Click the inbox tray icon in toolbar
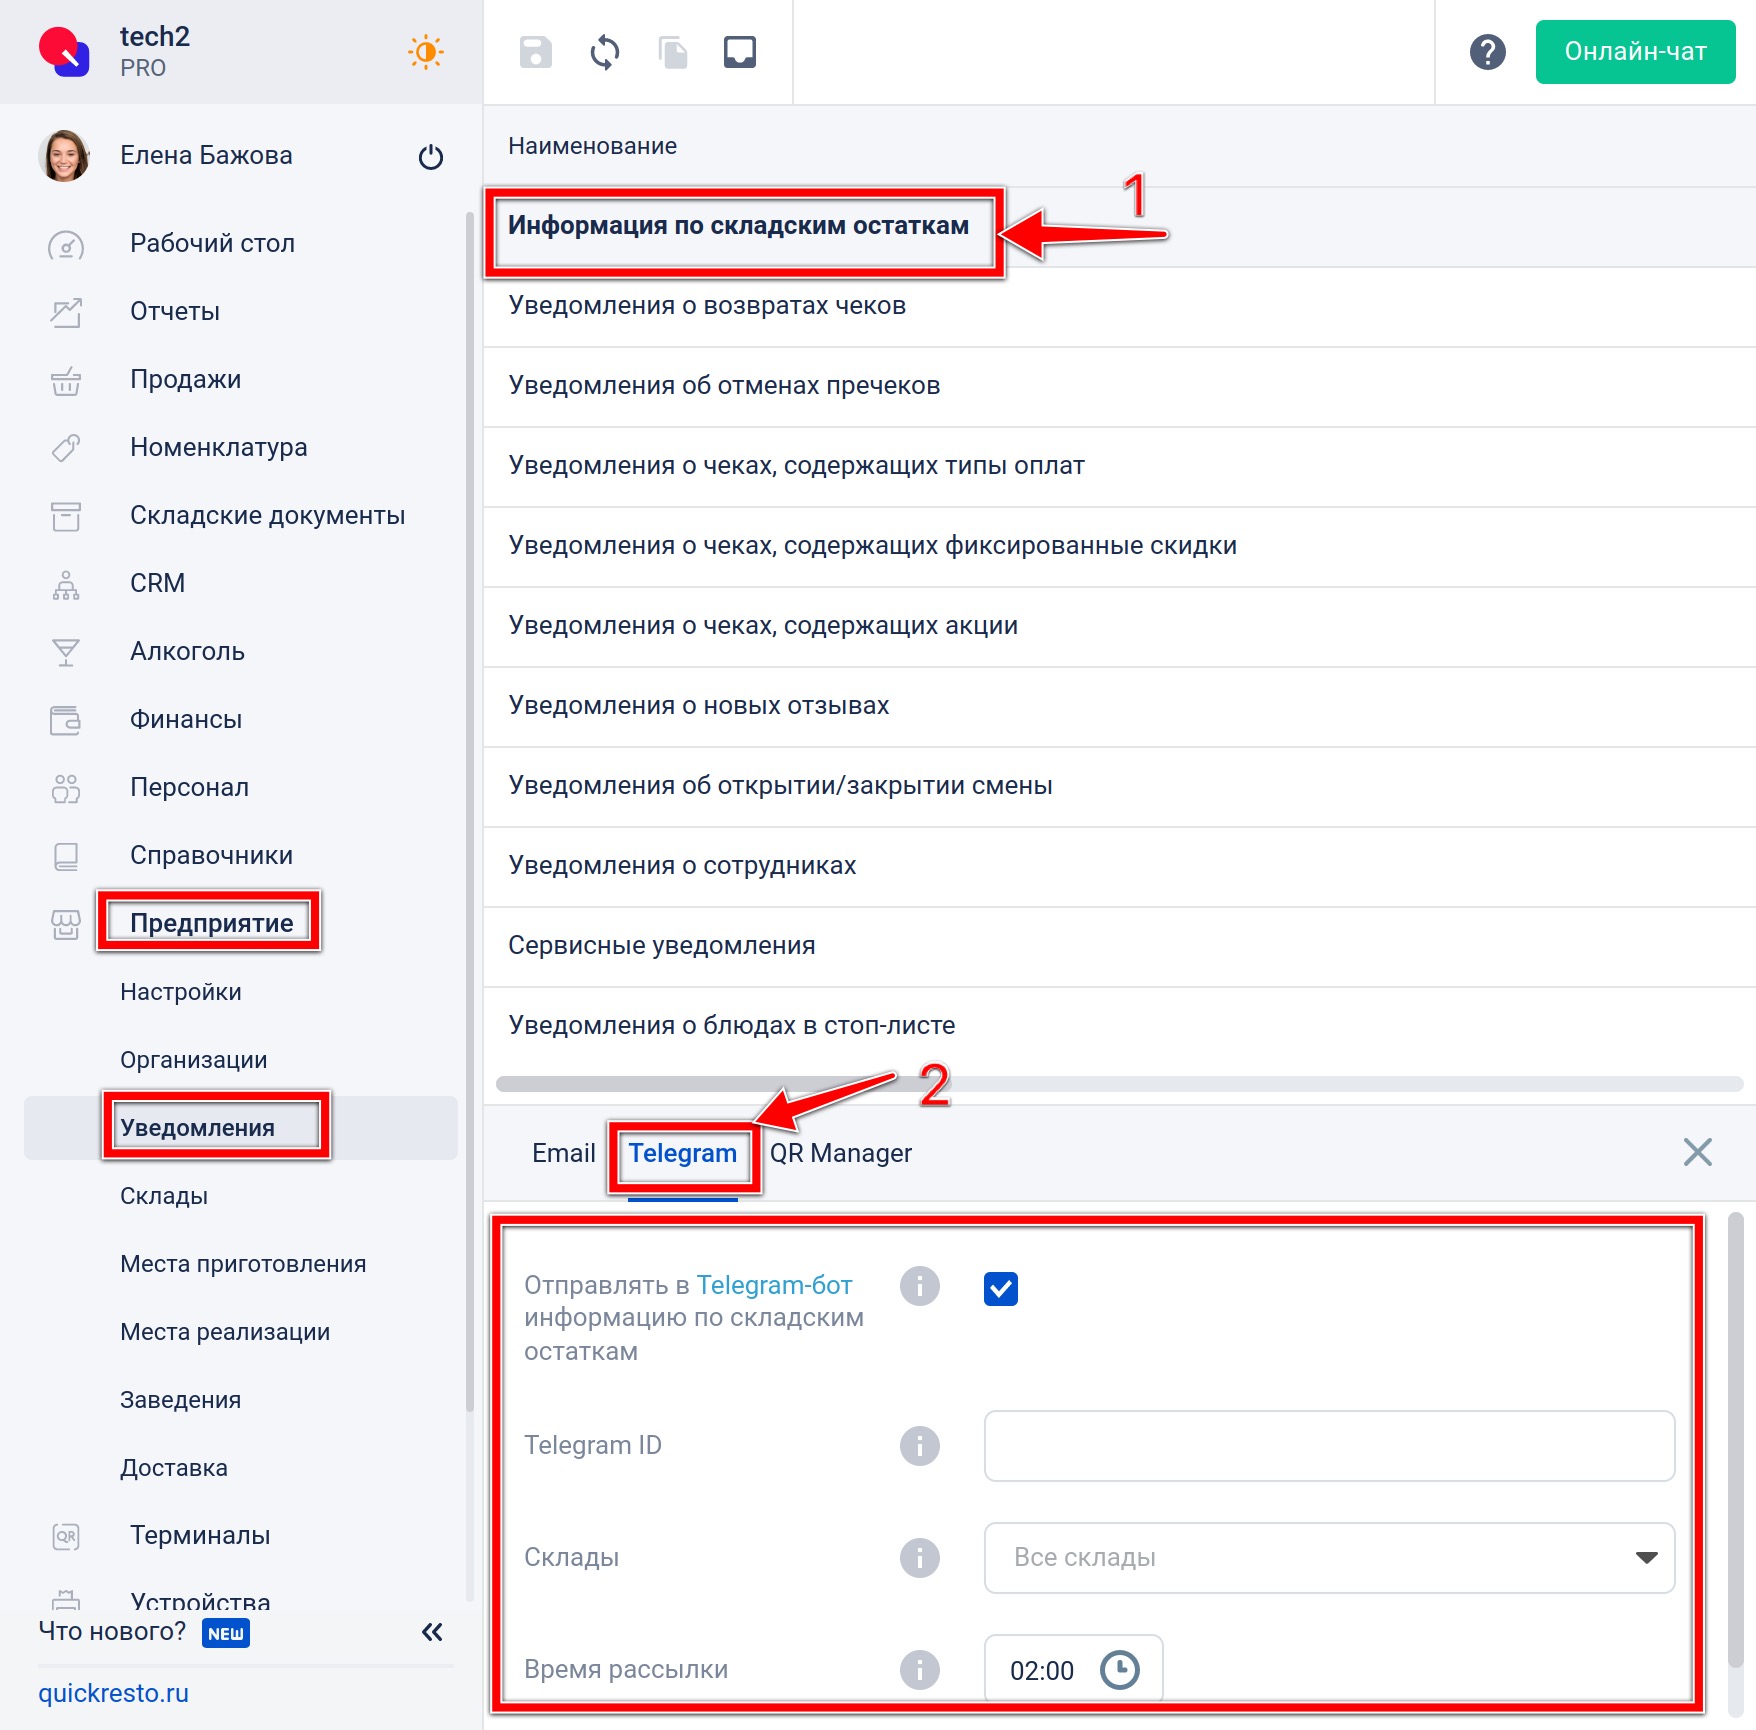This screenshot has height=1730, width=1756. (740, 52)
